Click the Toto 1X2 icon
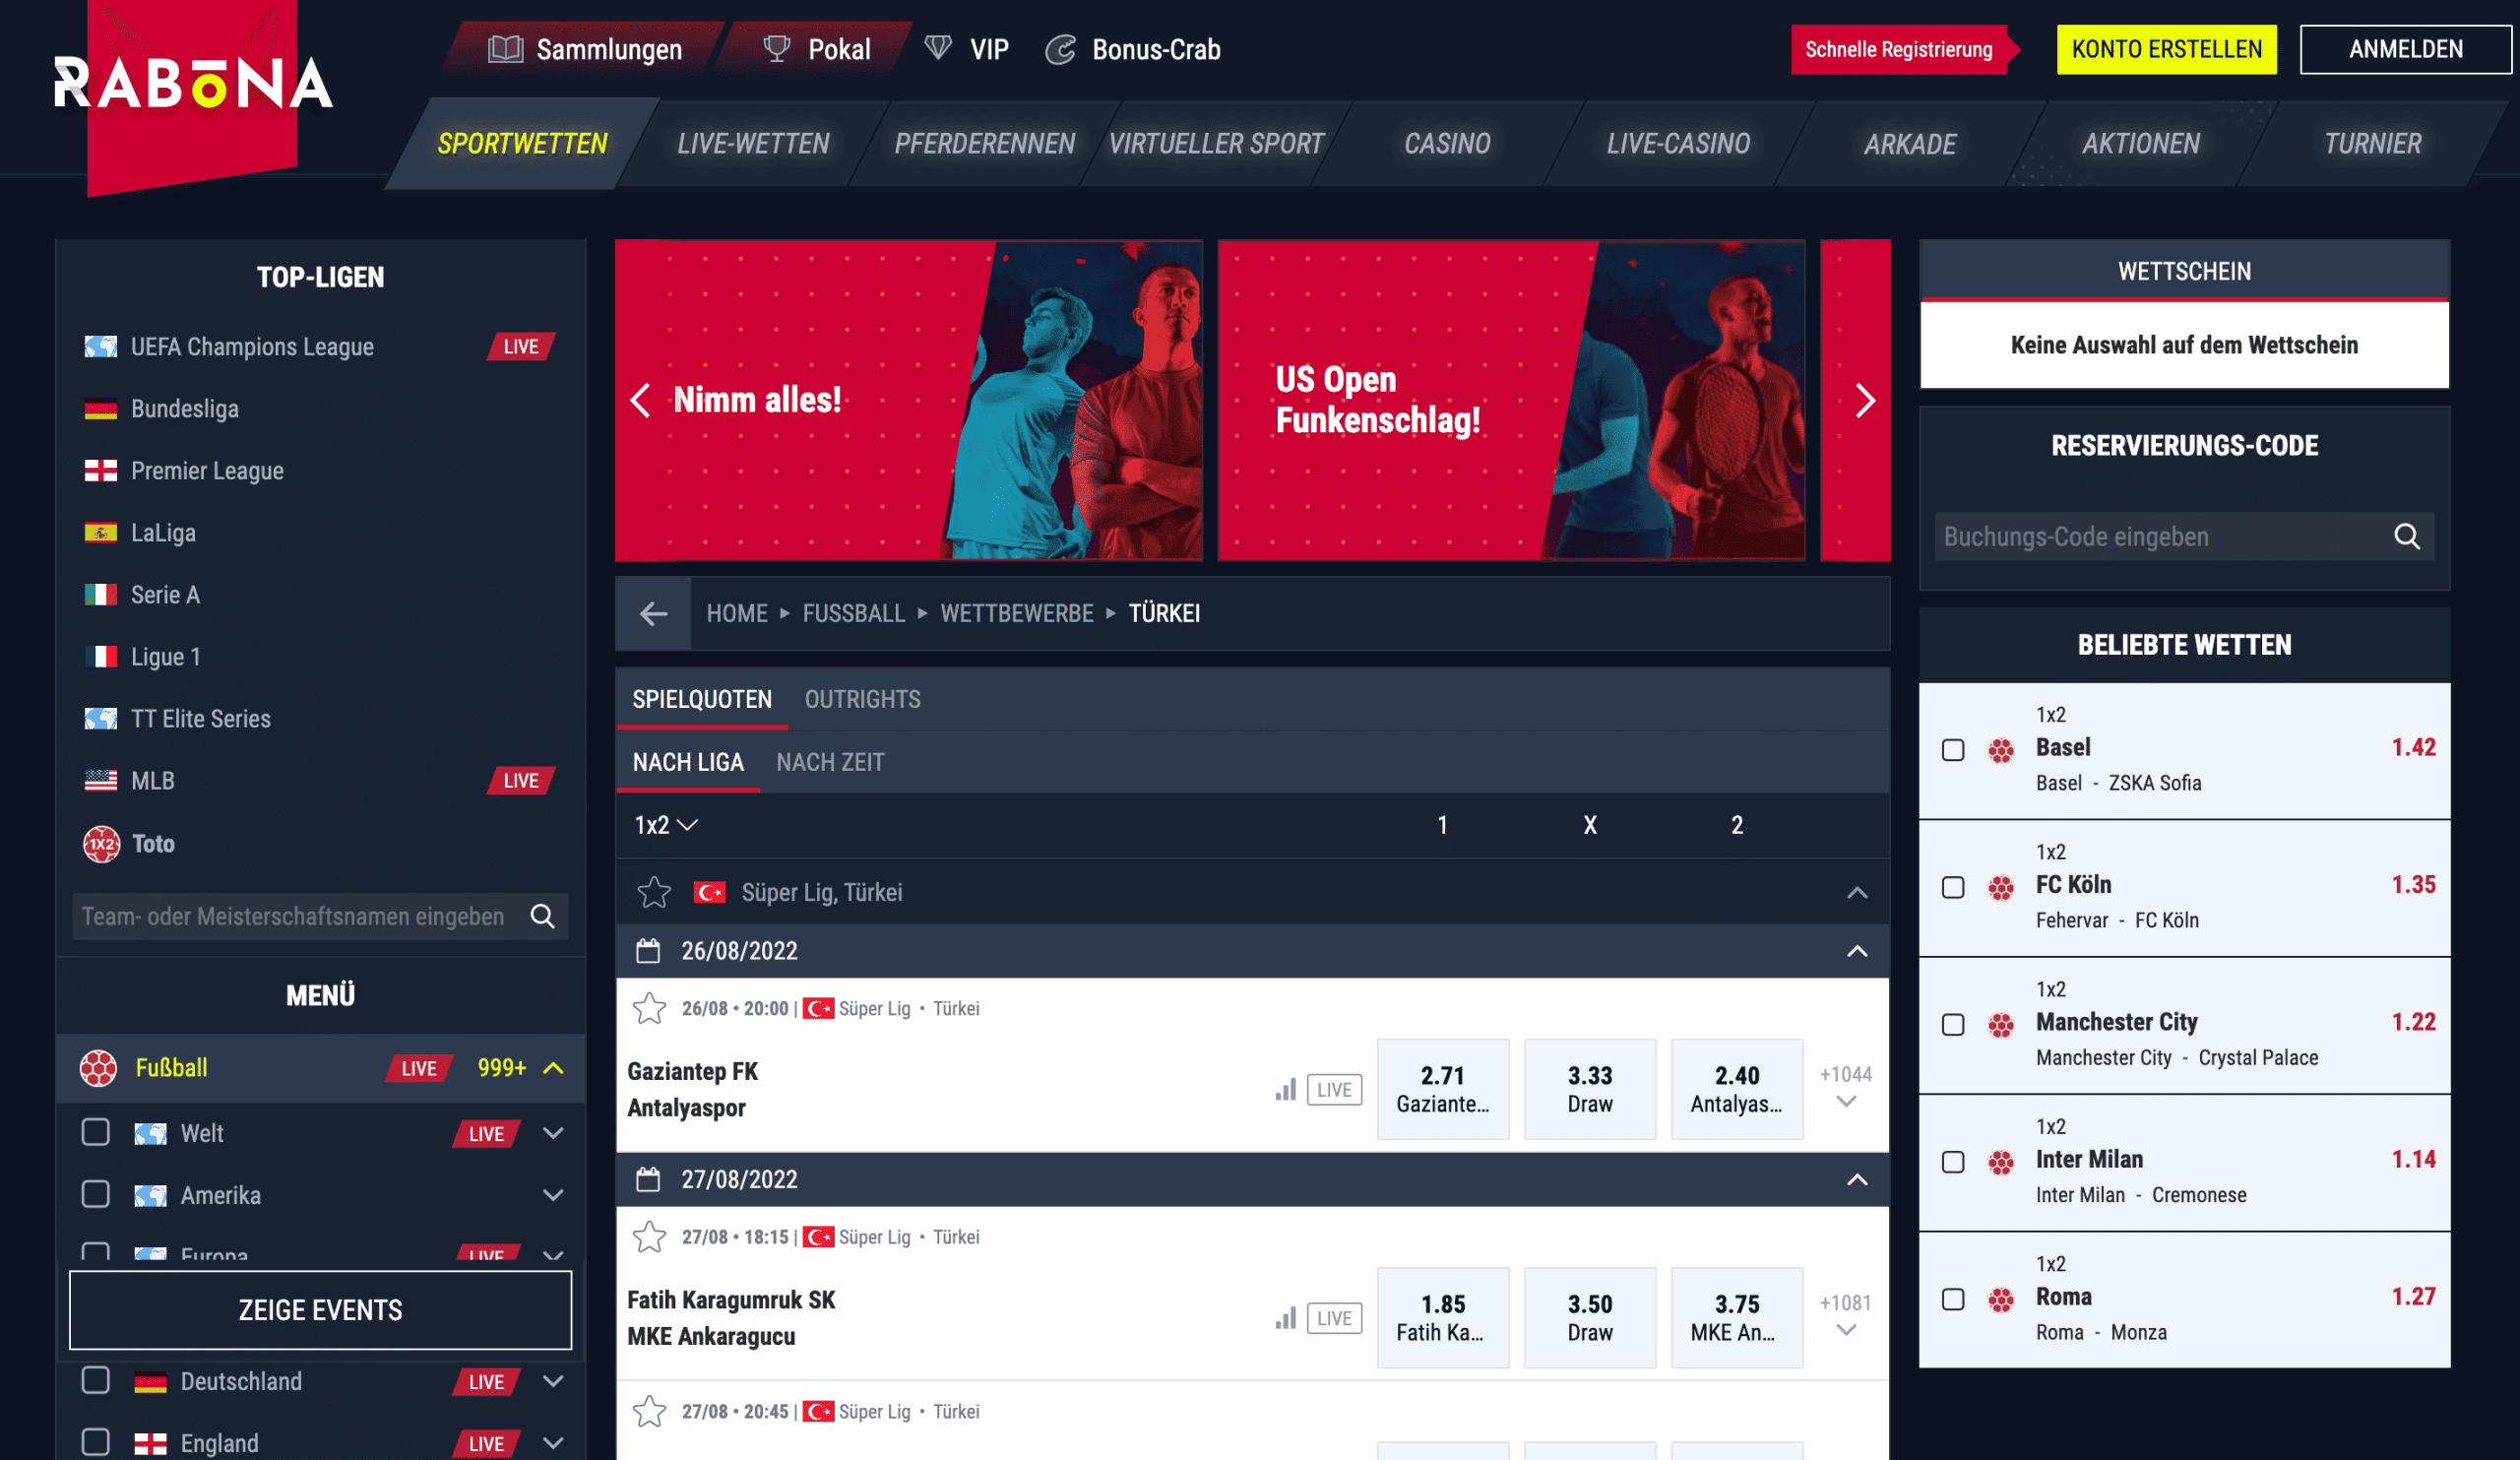The image size is (2520, 1460). pyautogui.click(x=101, y=844)
